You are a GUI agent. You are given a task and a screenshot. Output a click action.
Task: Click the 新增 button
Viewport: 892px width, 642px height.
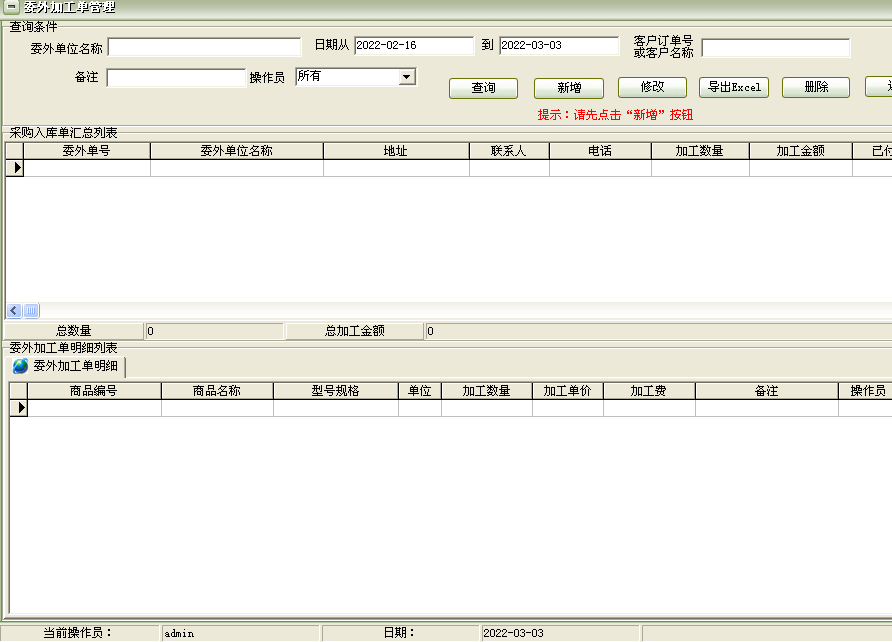click(x=569, y=88)
